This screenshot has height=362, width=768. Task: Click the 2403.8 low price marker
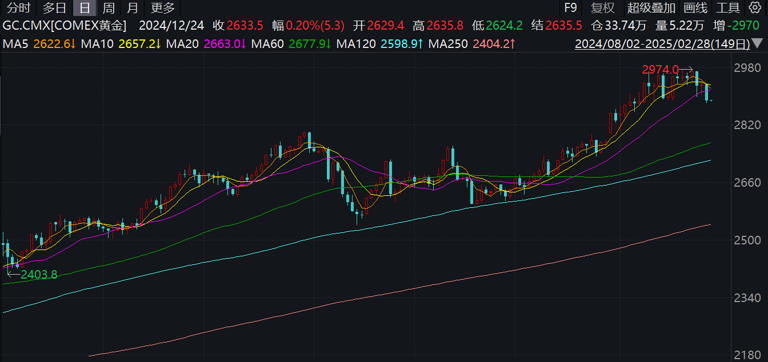coord(39,275)
